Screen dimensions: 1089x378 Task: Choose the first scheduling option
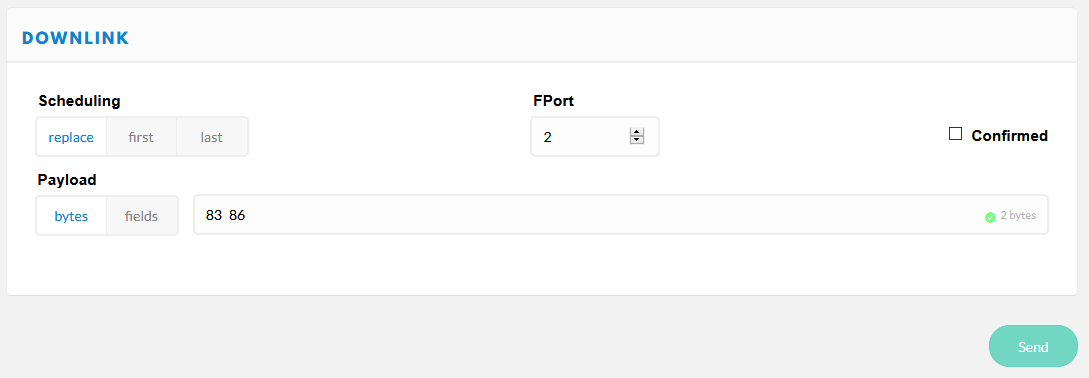coord(141,137)
